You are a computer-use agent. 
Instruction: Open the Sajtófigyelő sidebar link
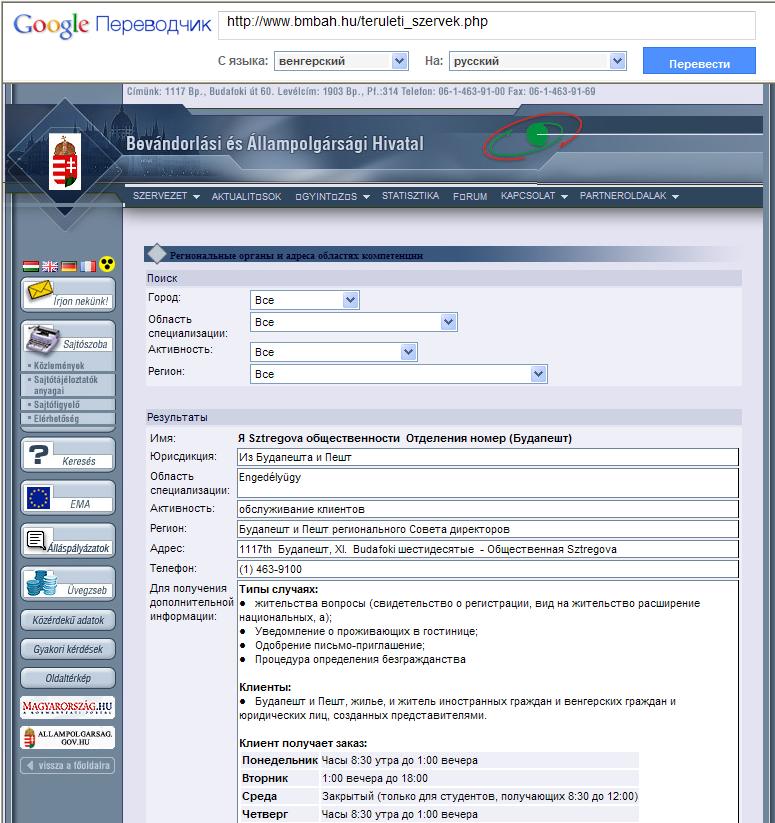(x=57, y=405)
